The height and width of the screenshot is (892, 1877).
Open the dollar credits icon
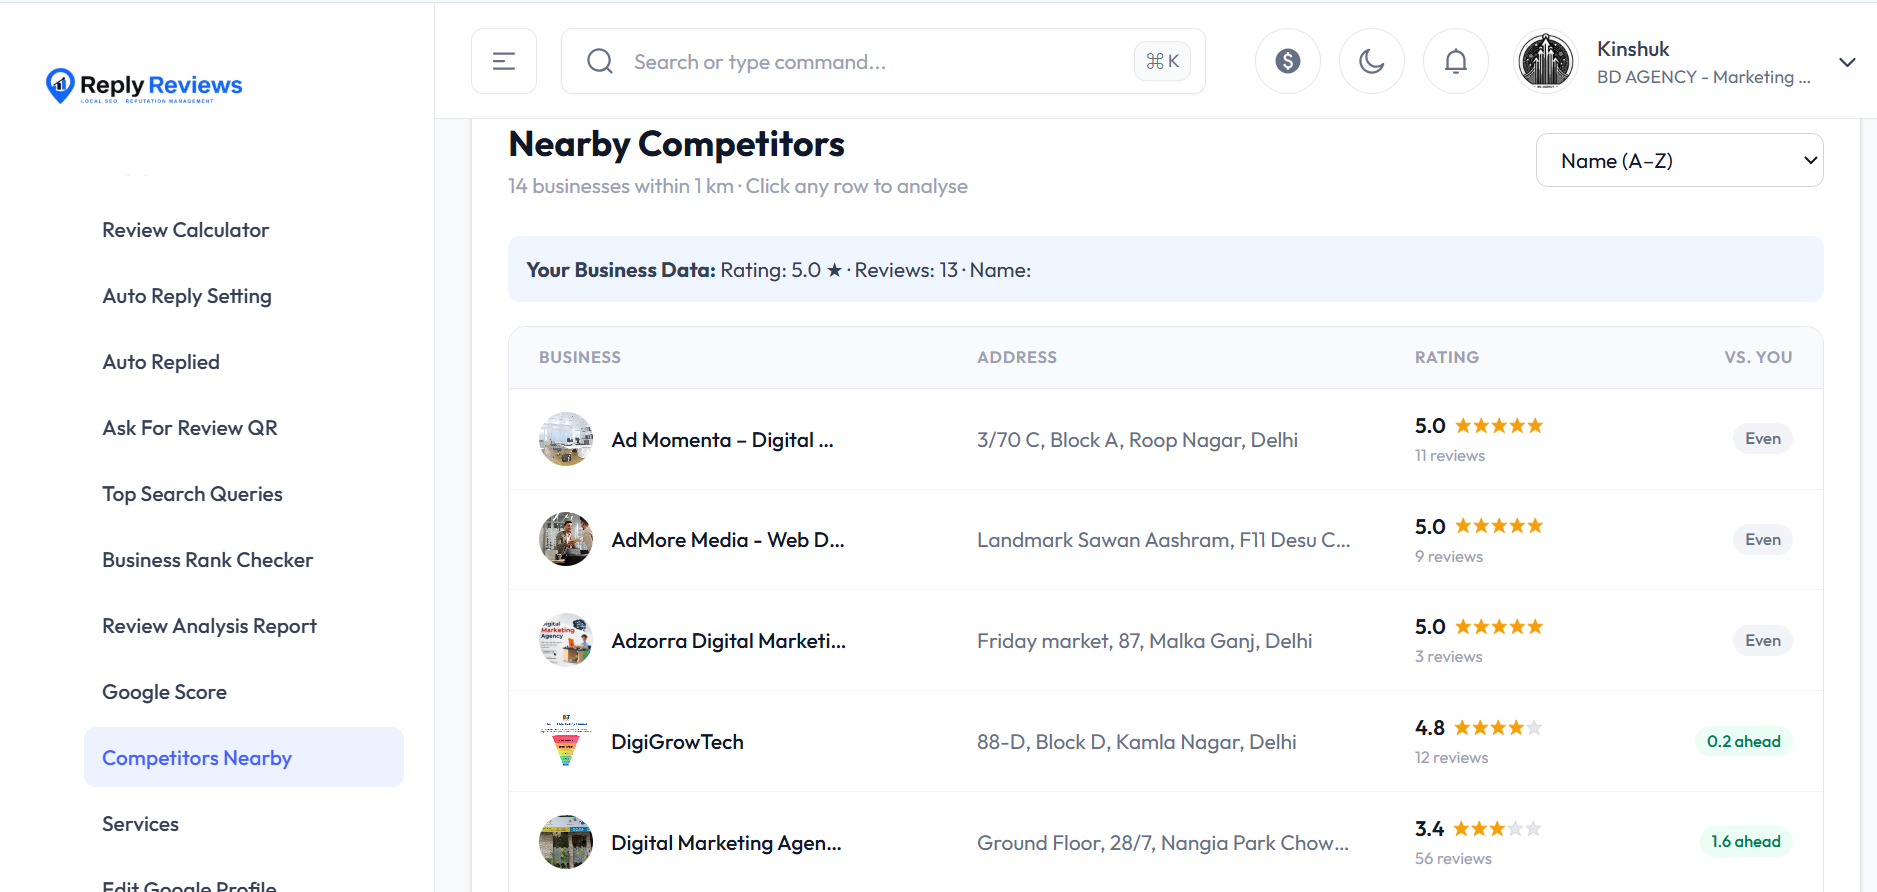[1288, 61]
